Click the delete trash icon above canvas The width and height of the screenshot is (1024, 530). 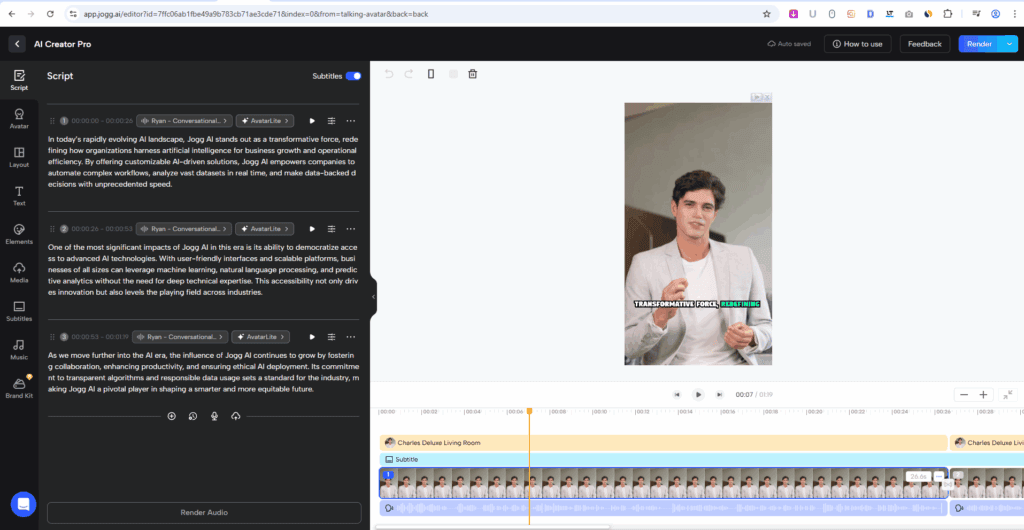pos(473,74)
